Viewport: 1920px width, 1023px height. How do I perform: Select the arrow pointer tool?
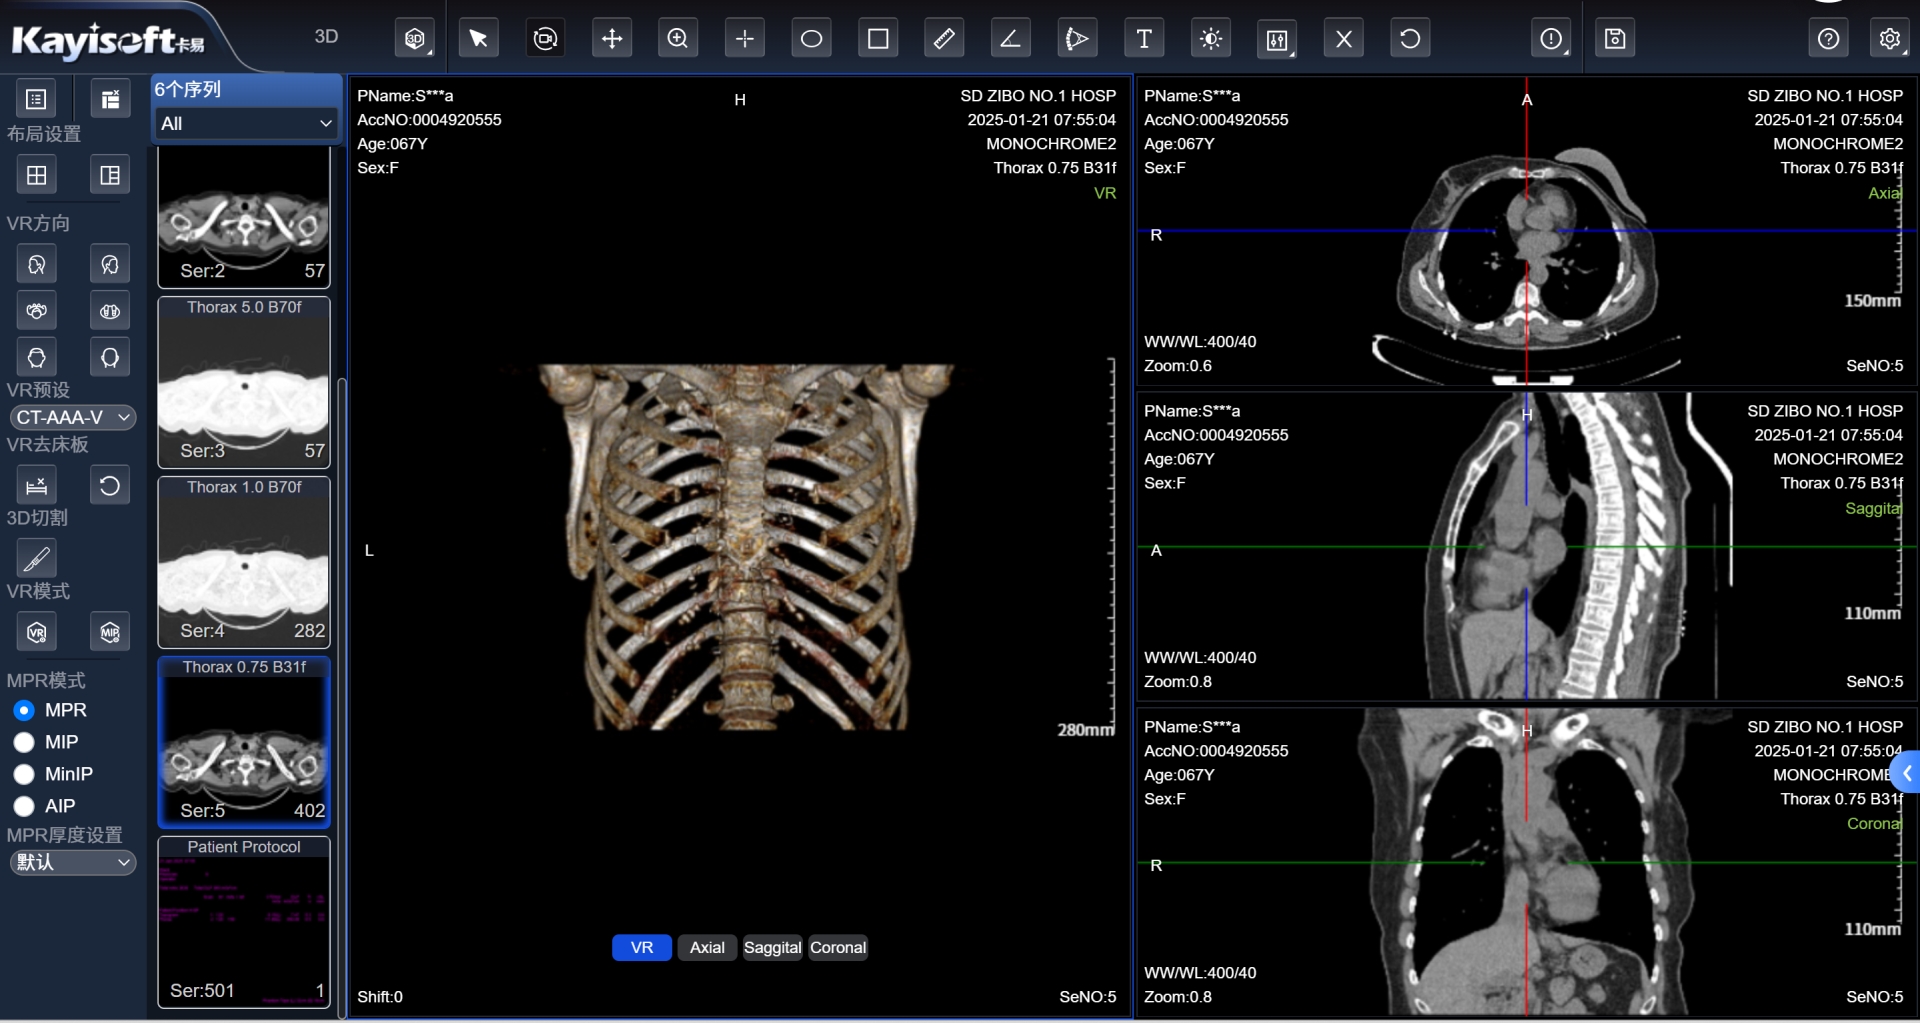click(x=478, y=39)
